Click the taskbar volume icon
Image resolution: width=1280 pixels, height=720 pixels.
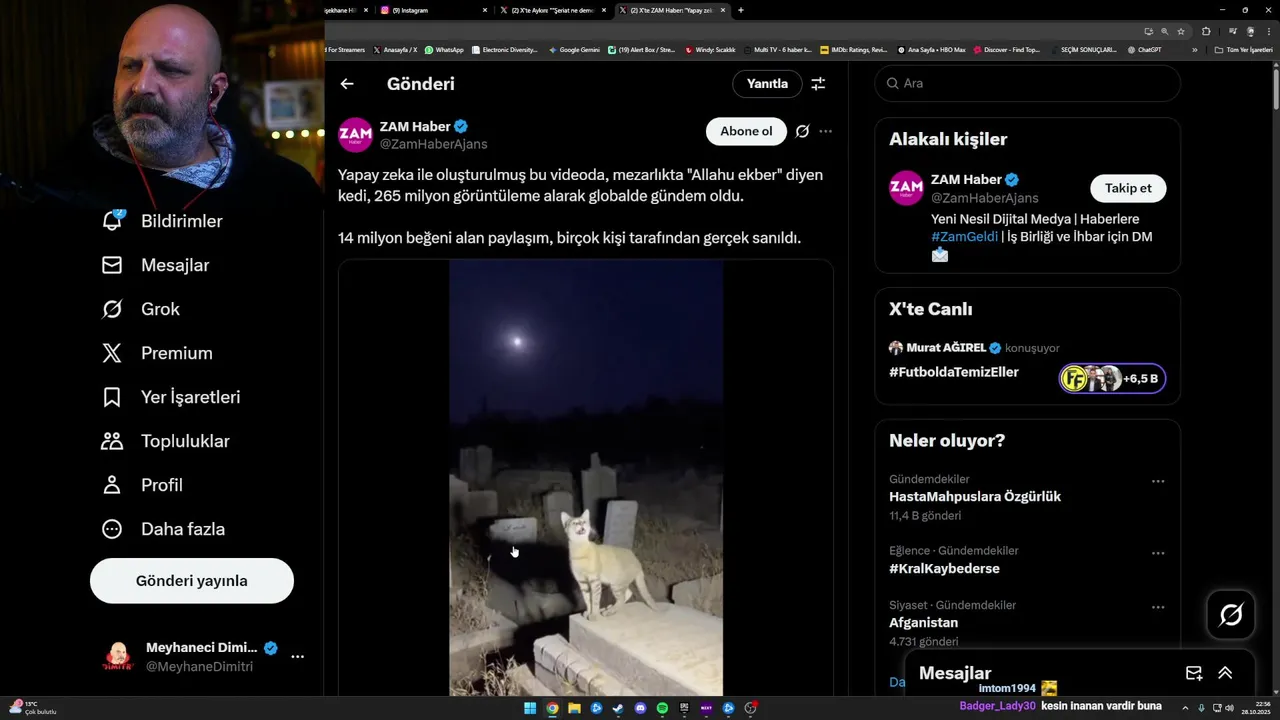pos(1229,708)
